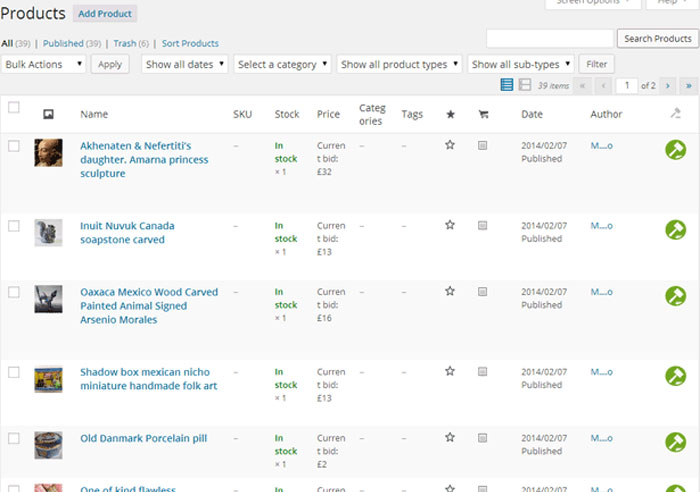Tick checkbox for Old Danmark Porcelain pill
This screenshot has height=492, width=700.
[14, 438]
